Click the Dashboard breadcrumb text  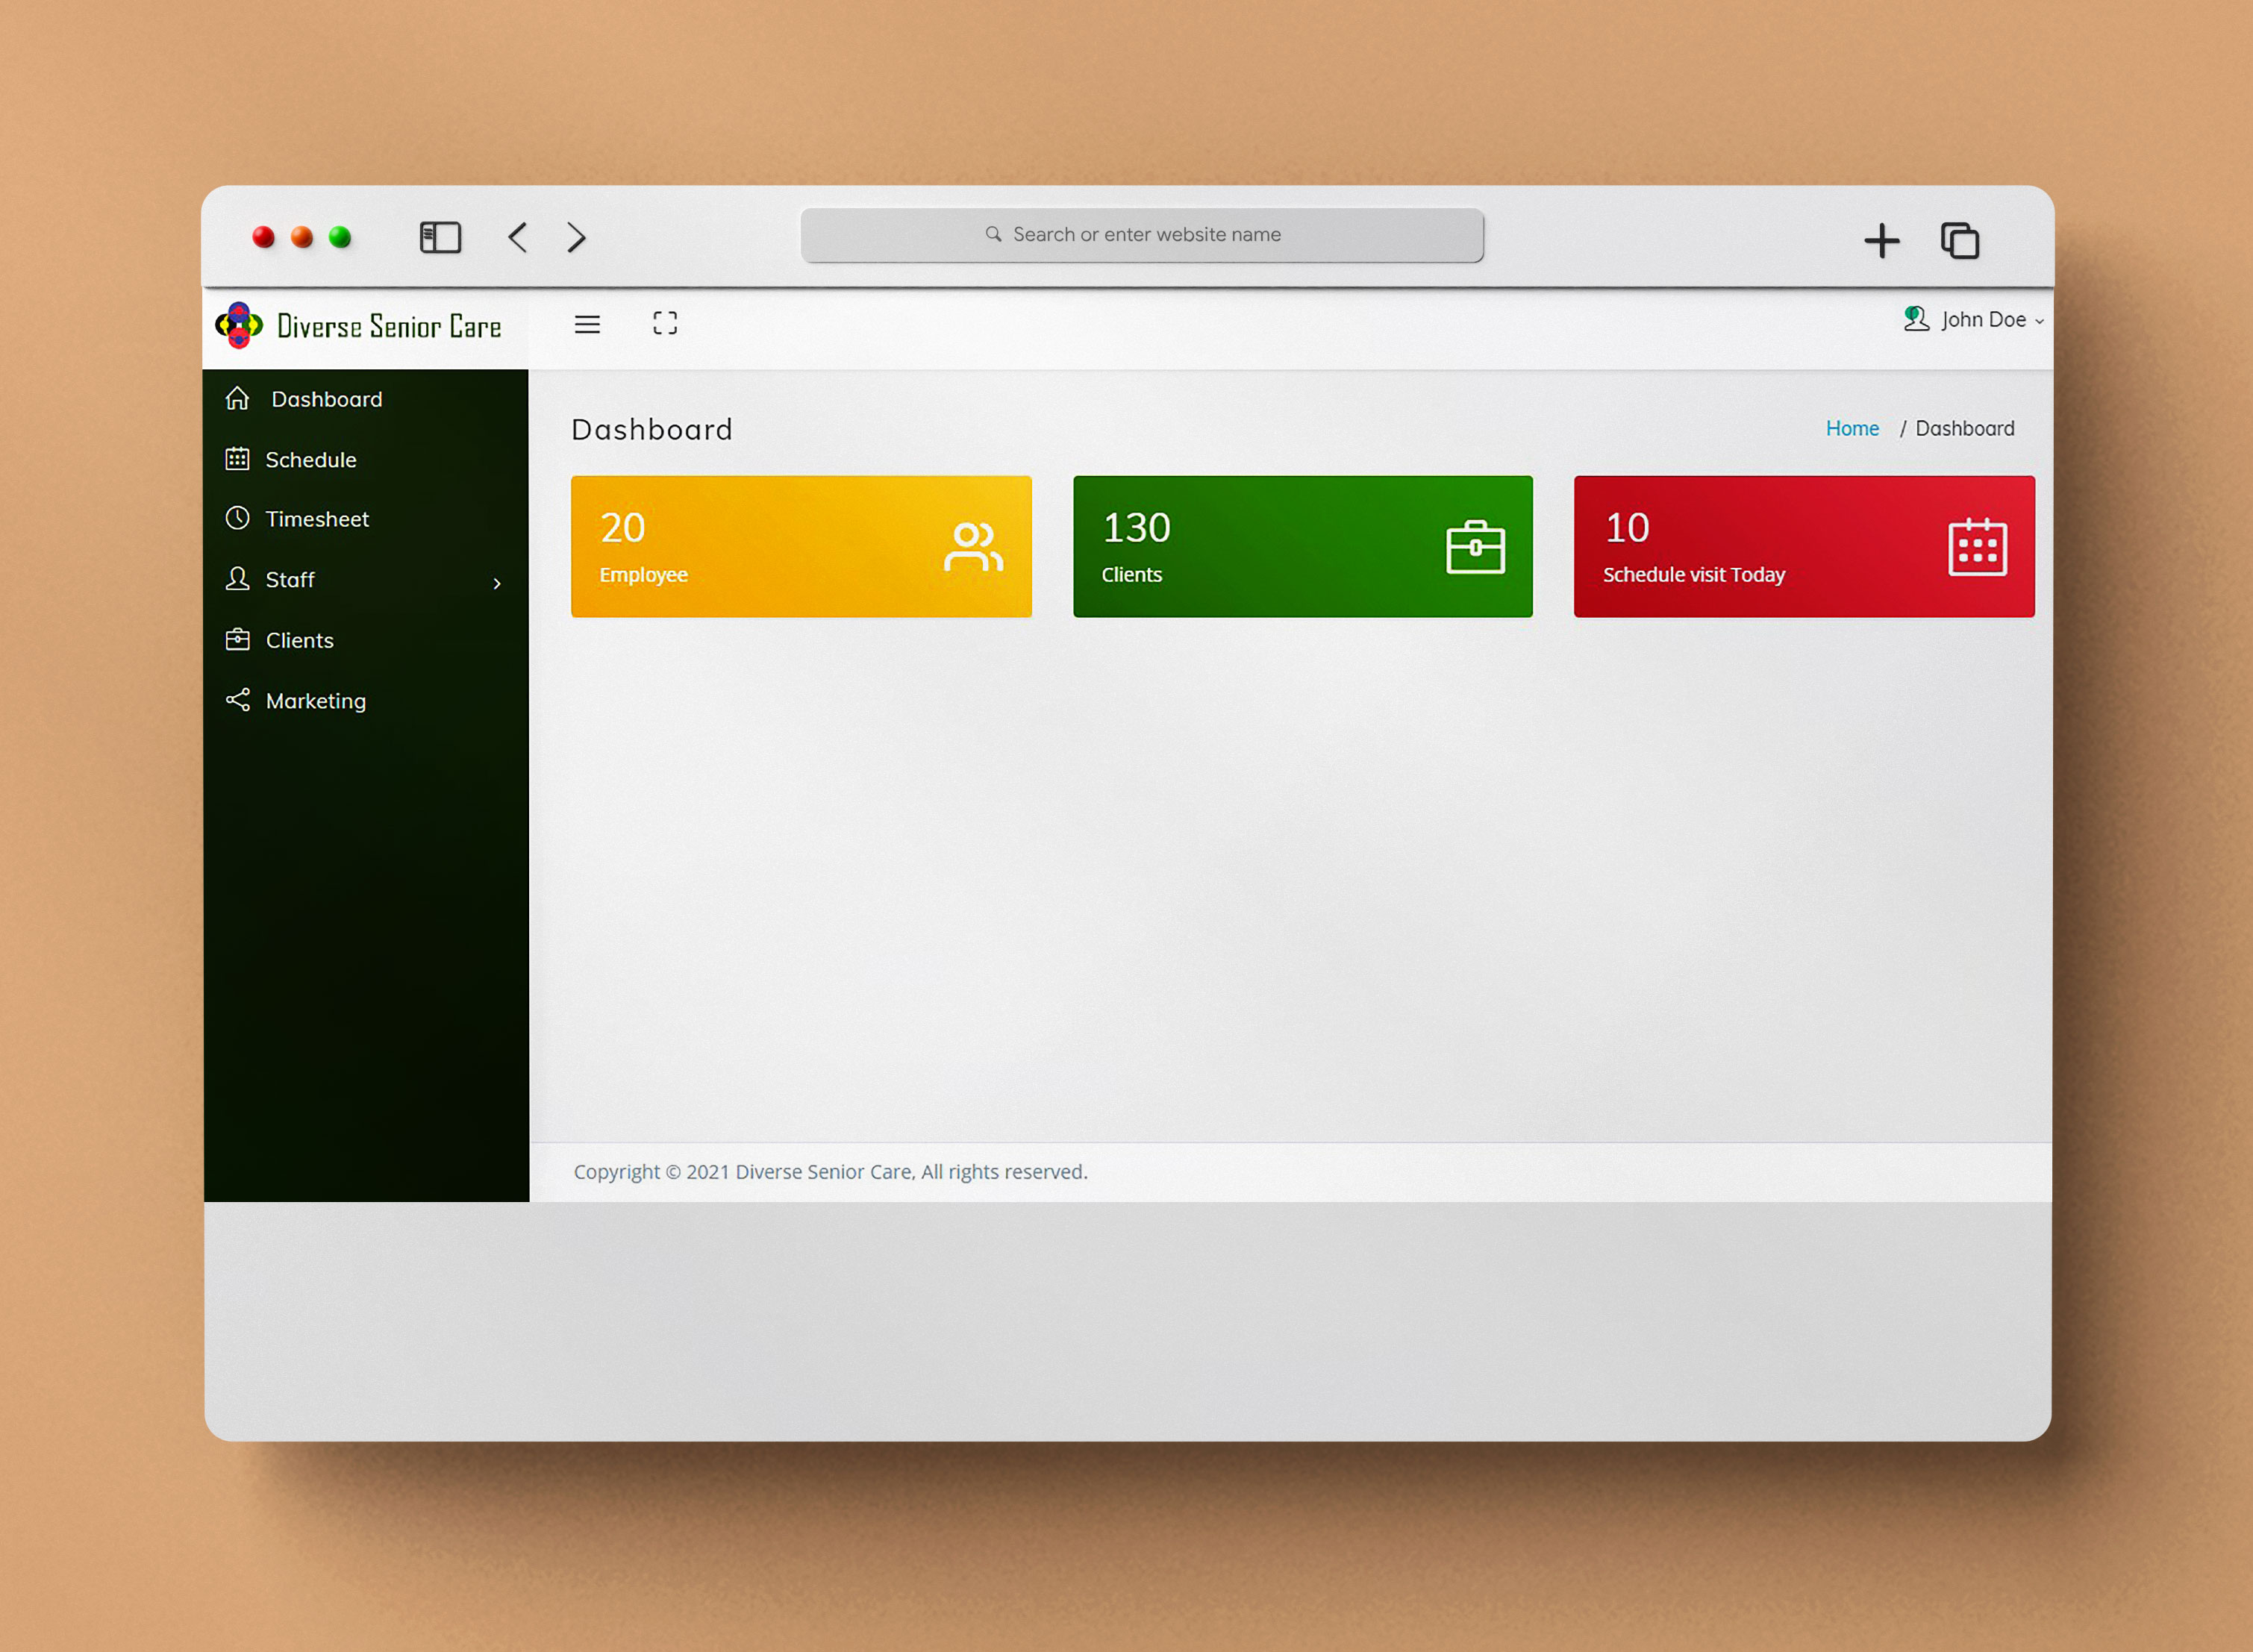[x=1964, y=429]
